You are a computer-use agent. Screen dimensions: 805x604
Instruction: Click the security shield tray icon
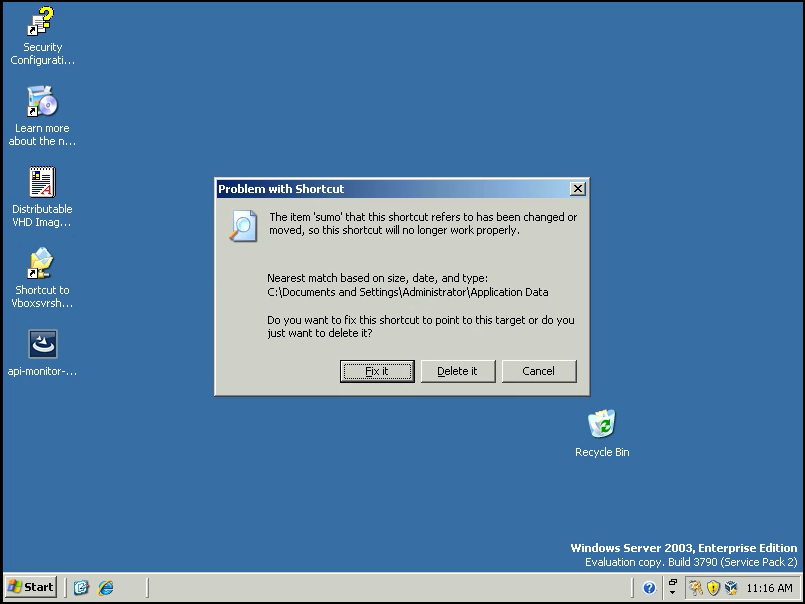click(713, 588)
